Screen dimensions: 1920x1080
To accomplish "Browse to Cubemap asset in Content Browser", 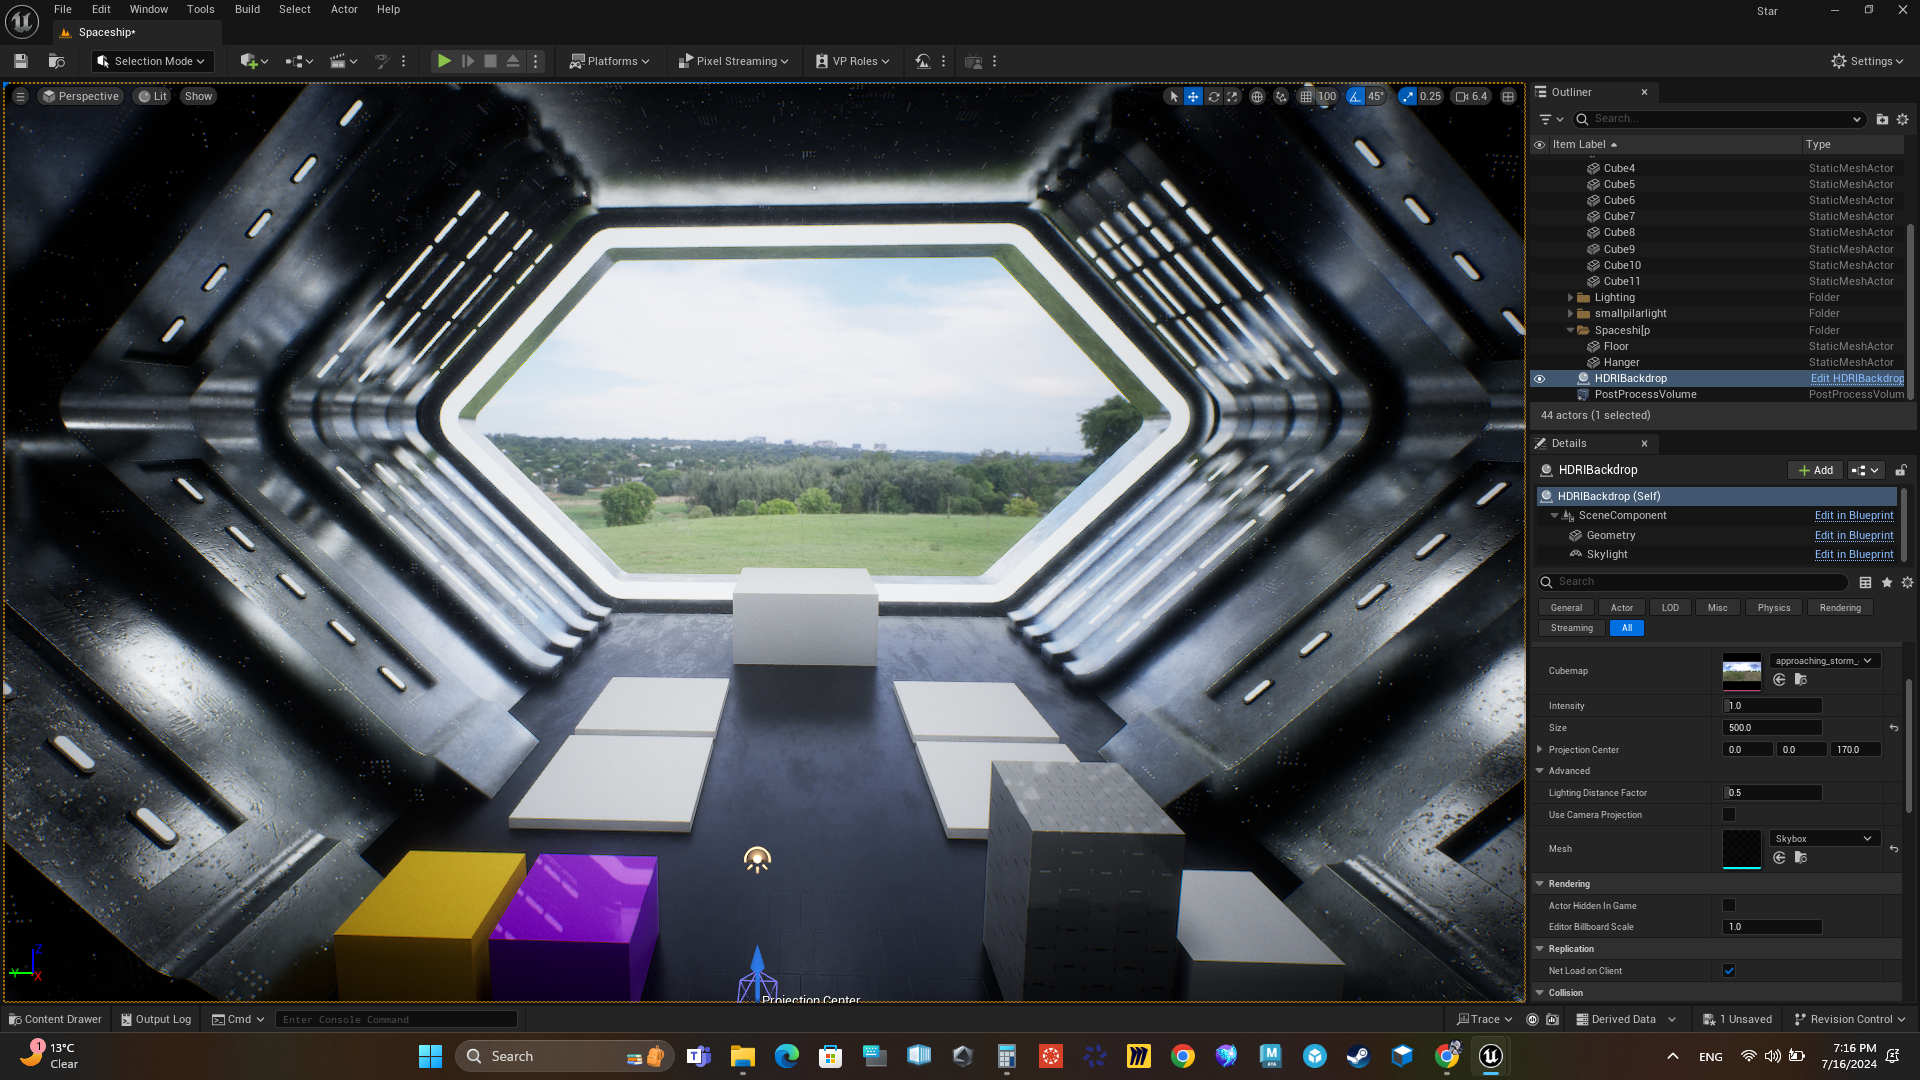I will coord(1800,680).
